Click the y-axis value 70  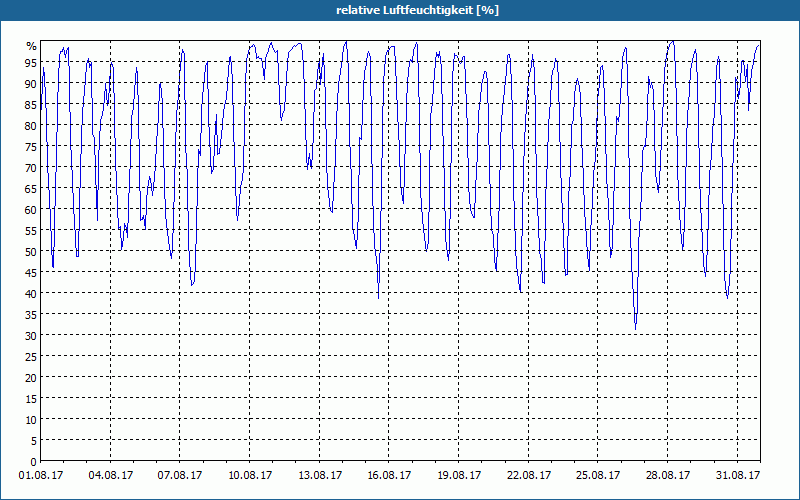tap(31, 167)
